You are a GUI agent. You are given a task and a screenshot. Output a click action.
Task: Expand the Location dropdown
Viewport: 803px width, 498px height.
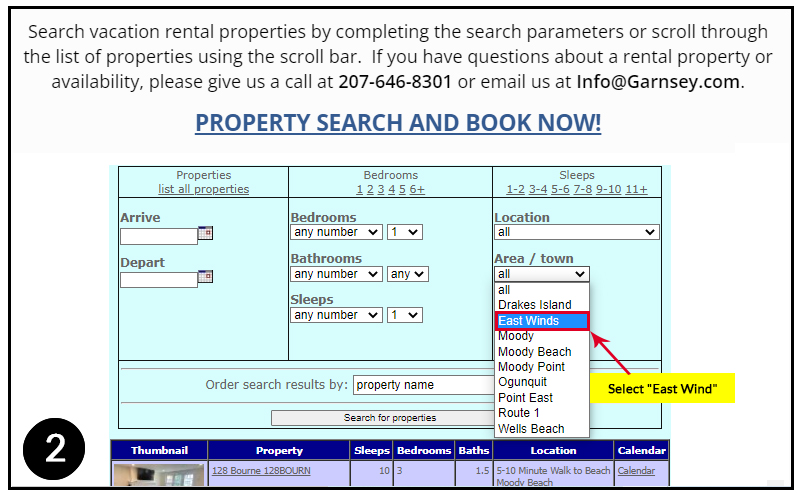576,232
